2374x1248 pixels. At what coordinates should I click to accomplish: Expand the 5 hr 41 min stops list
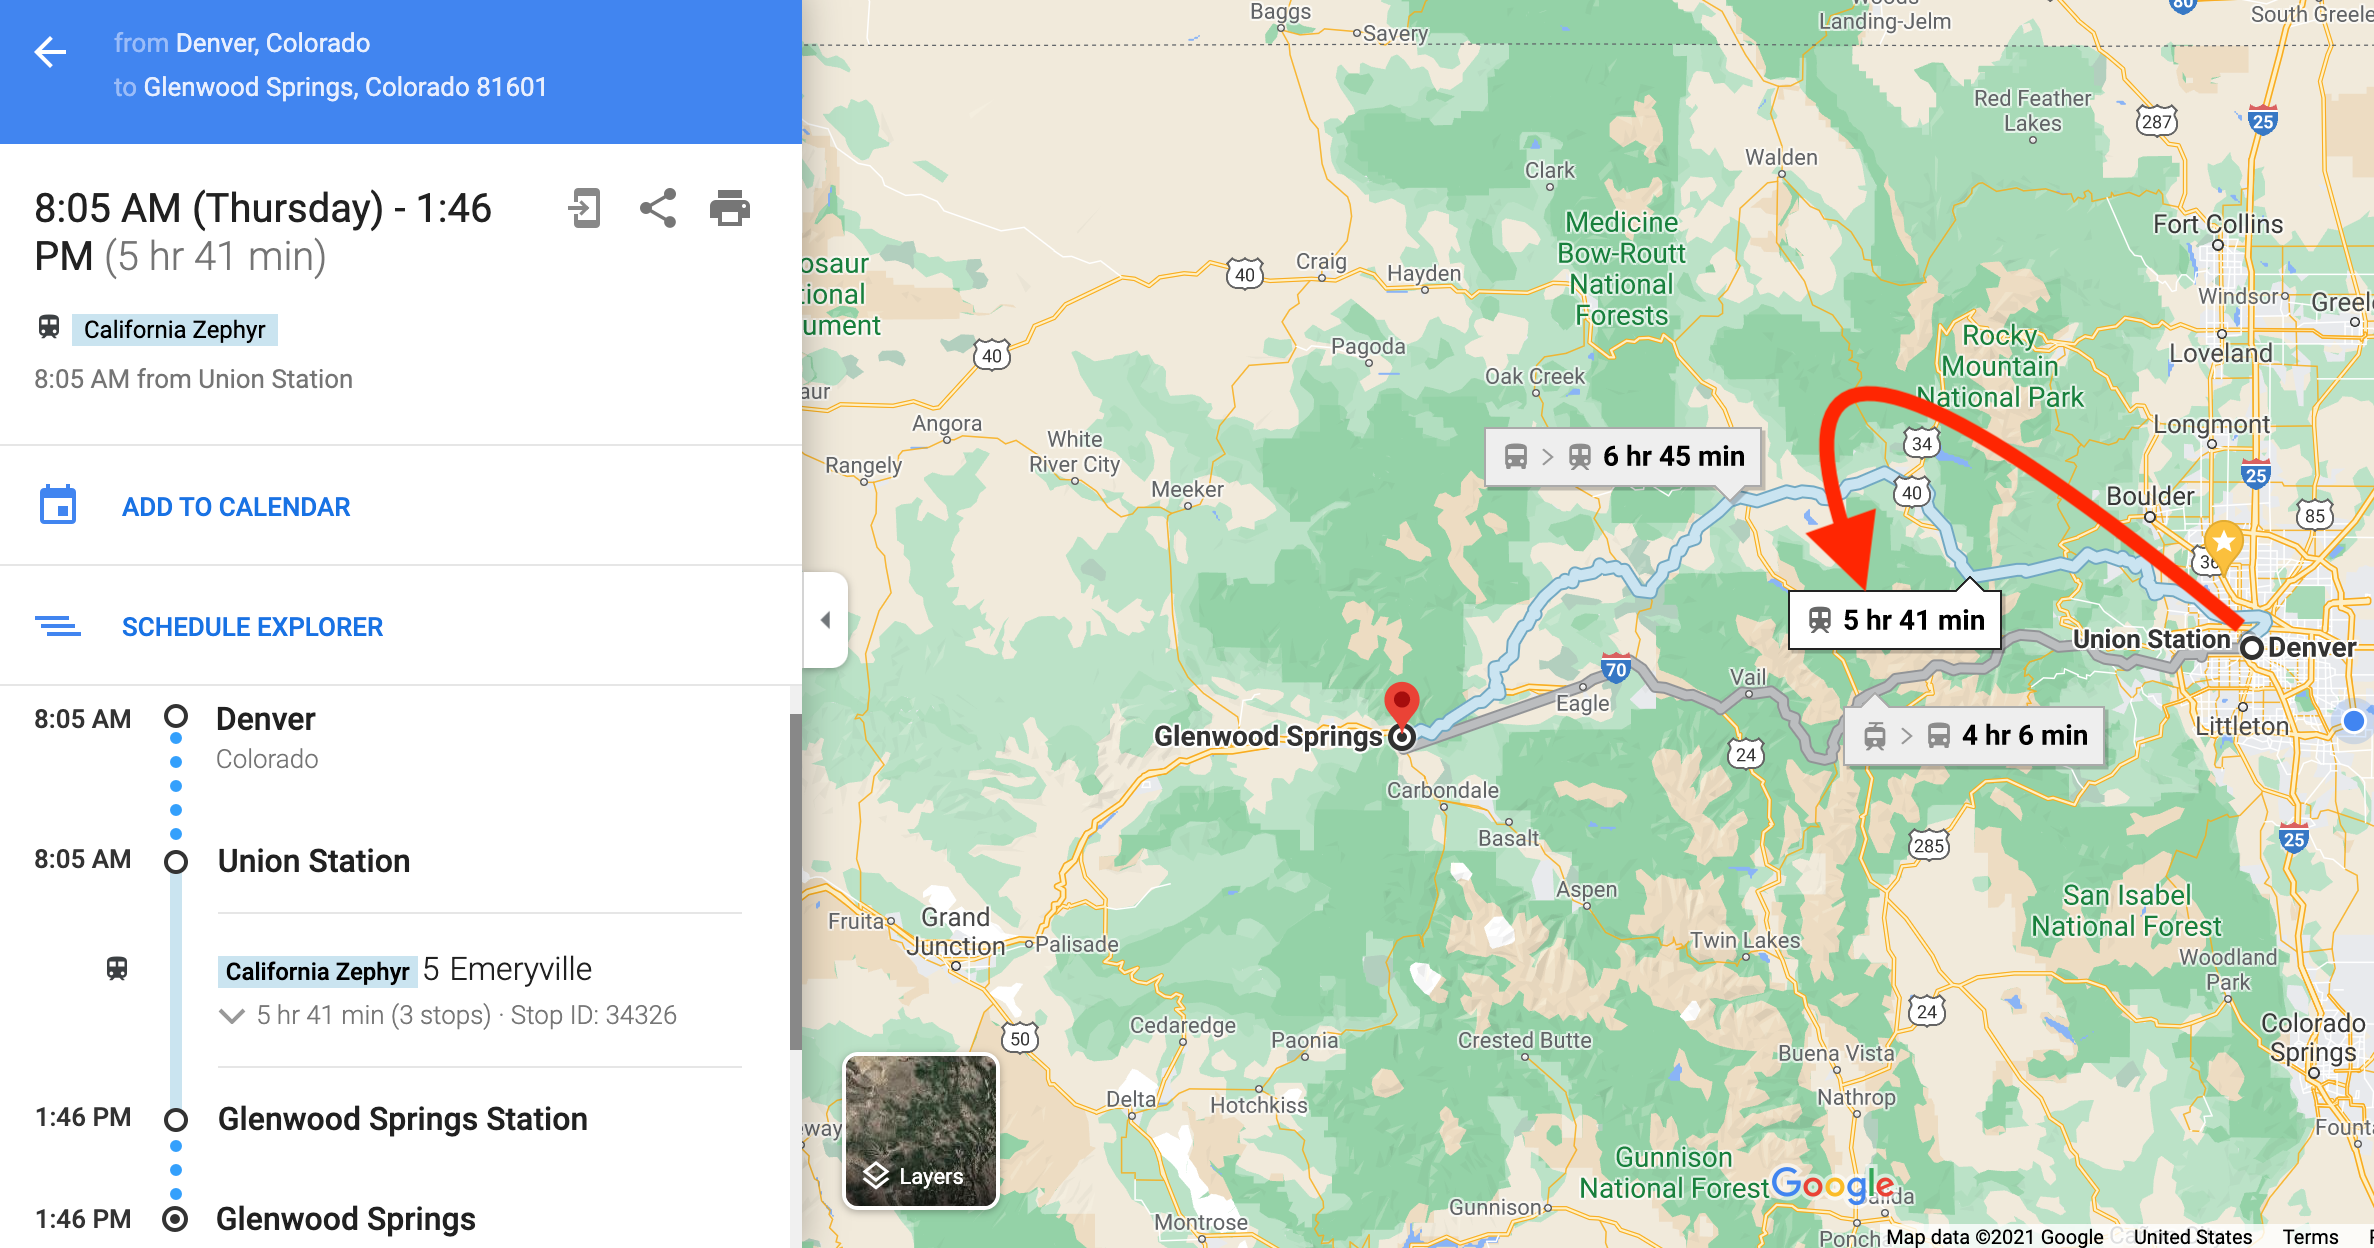point(232,1016)
